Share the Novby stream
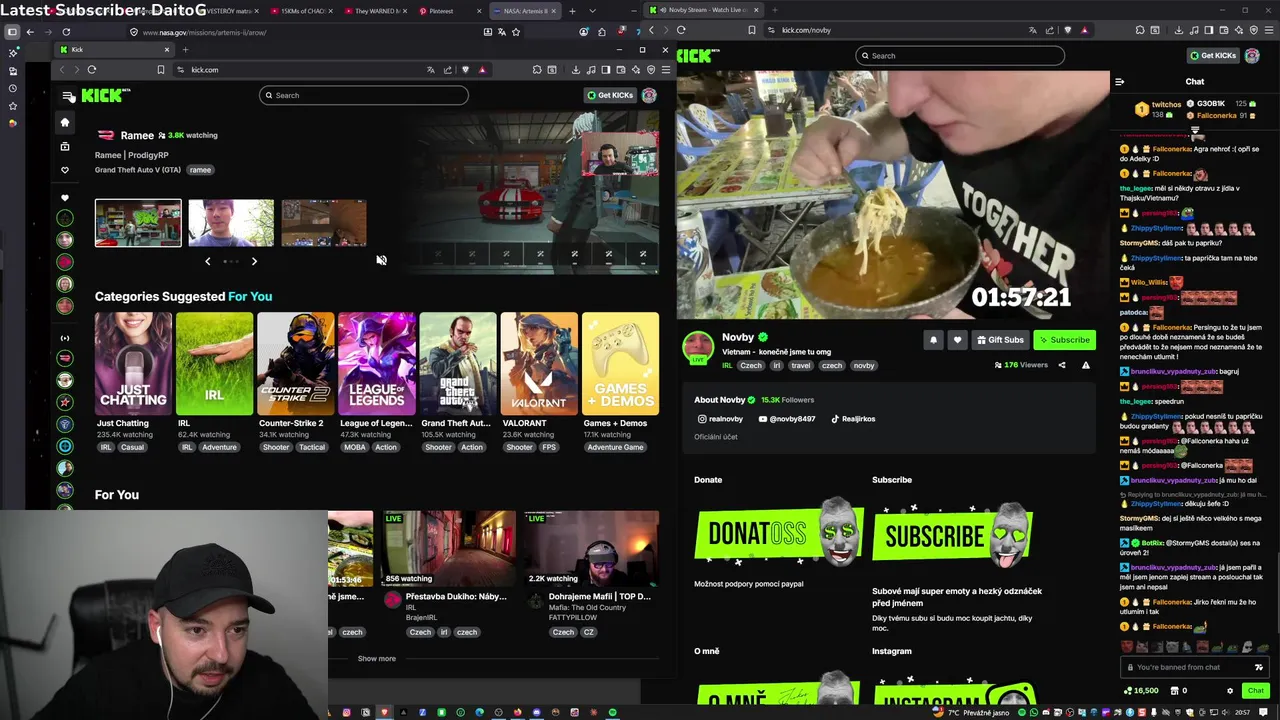The image size is (1280, 720). coord(1062,365)
